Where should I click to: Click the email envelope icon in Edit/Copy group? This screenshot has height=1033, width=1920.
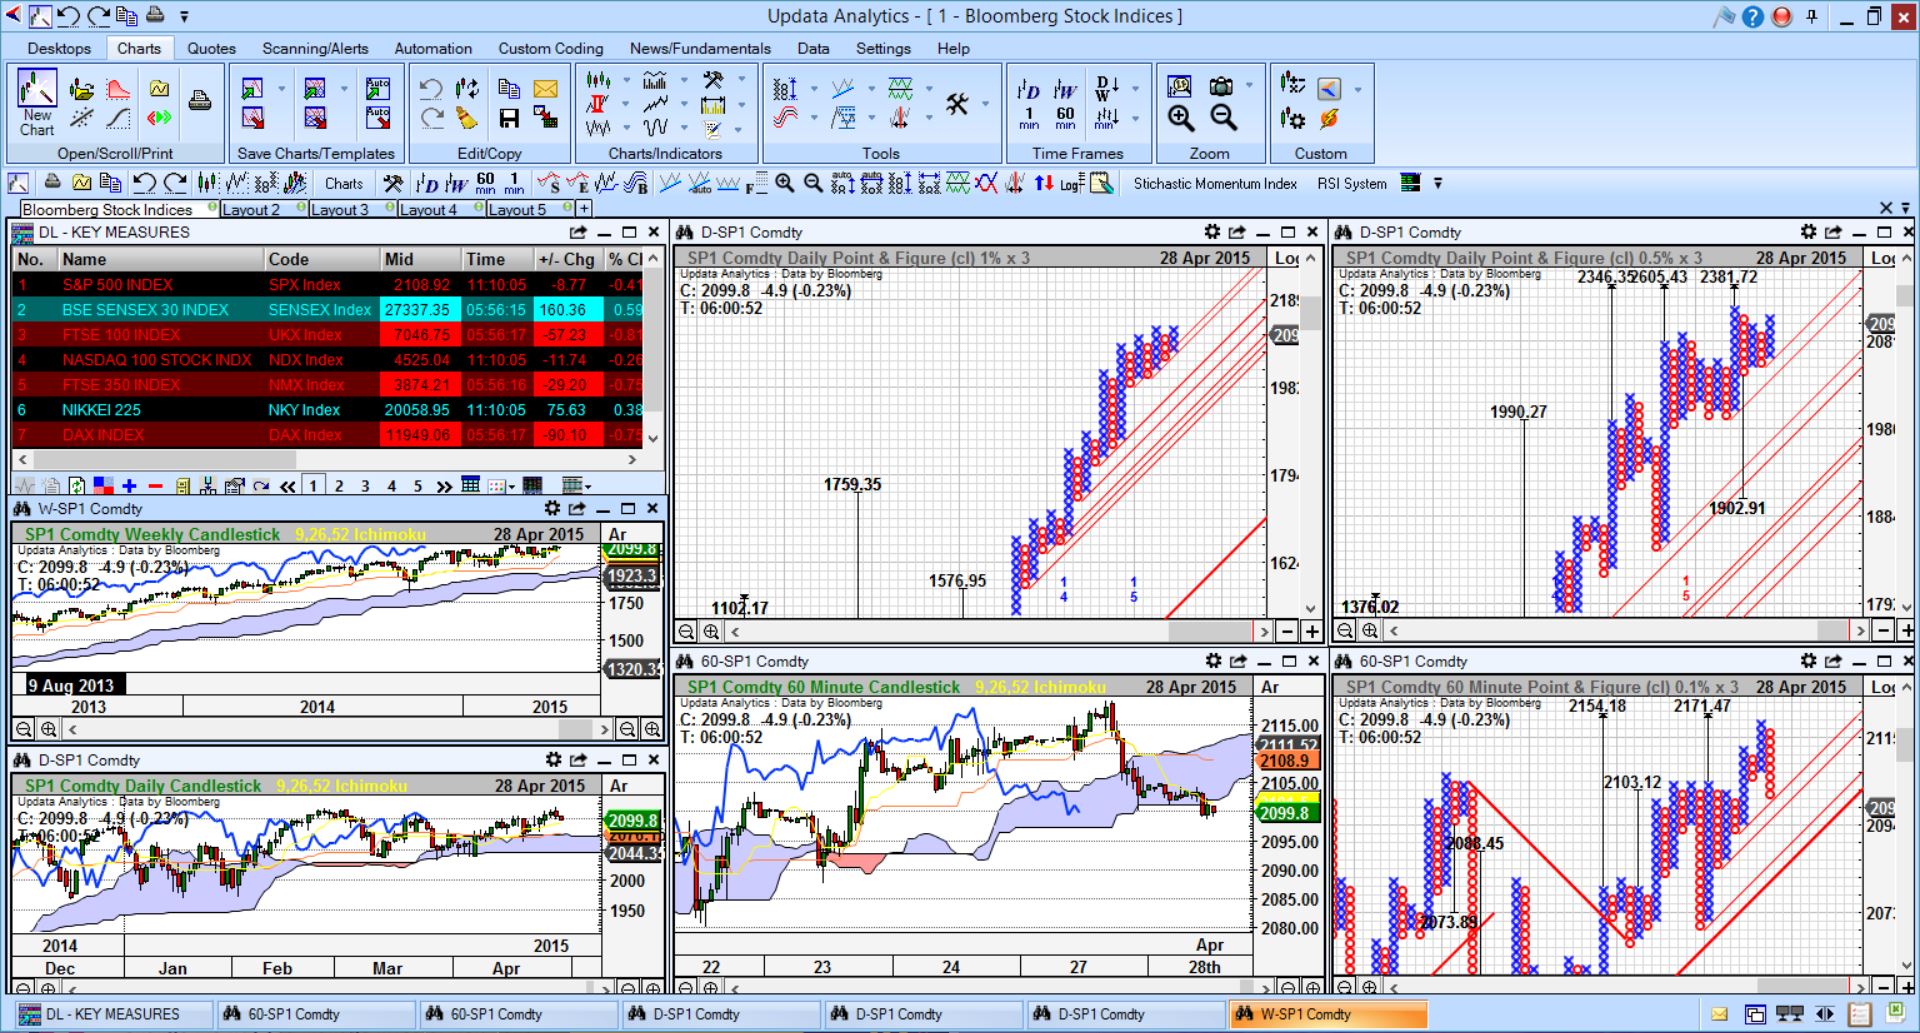click(545, 89)
